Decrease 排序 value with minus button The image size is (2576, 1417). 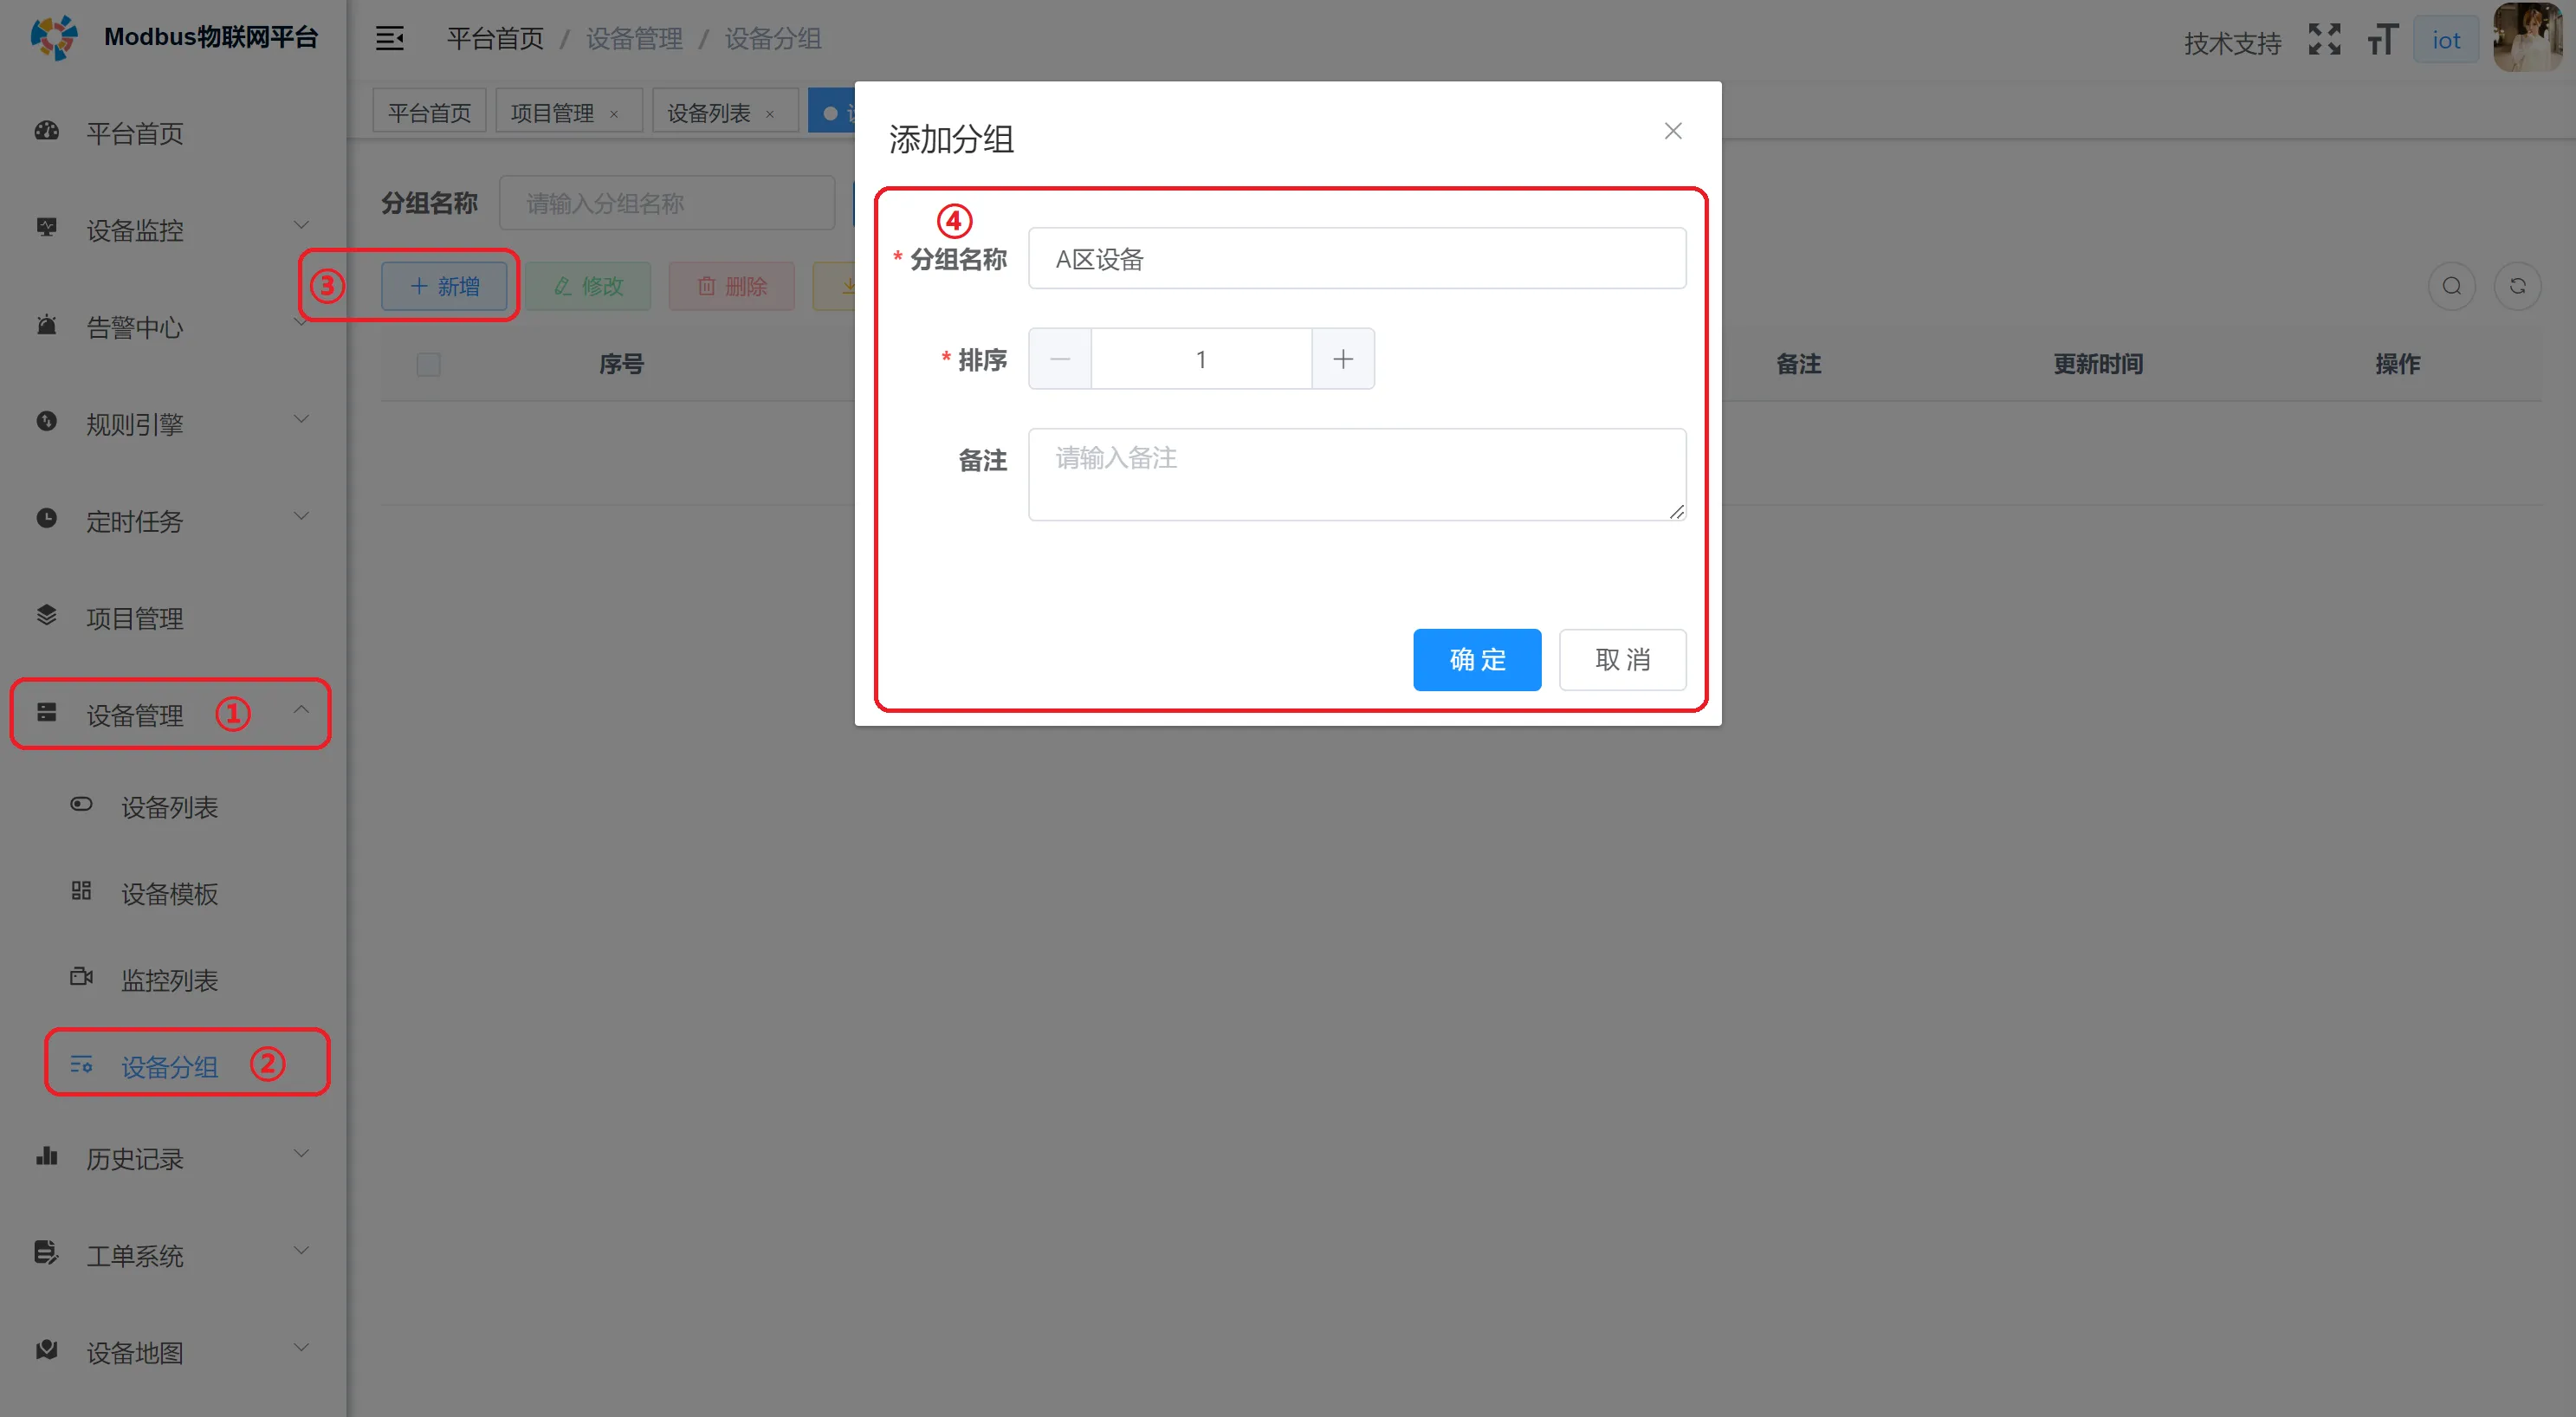click(1060, 358)
